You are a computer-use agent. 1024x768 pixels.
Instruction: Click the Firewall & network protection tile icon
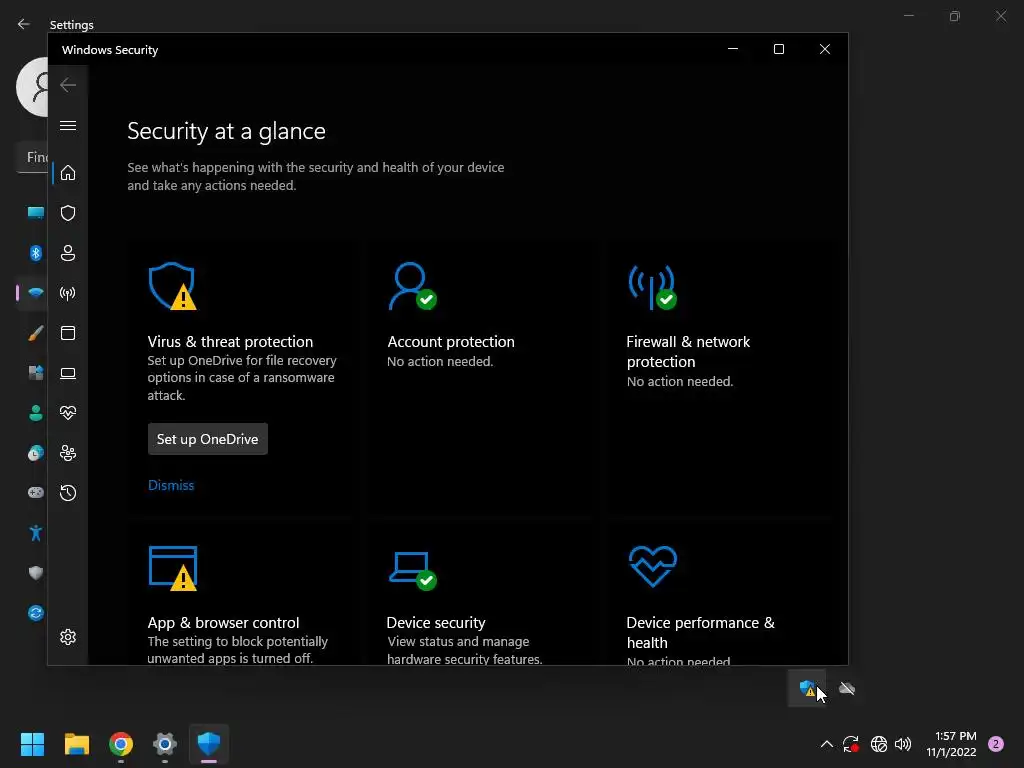coord(652,286)
